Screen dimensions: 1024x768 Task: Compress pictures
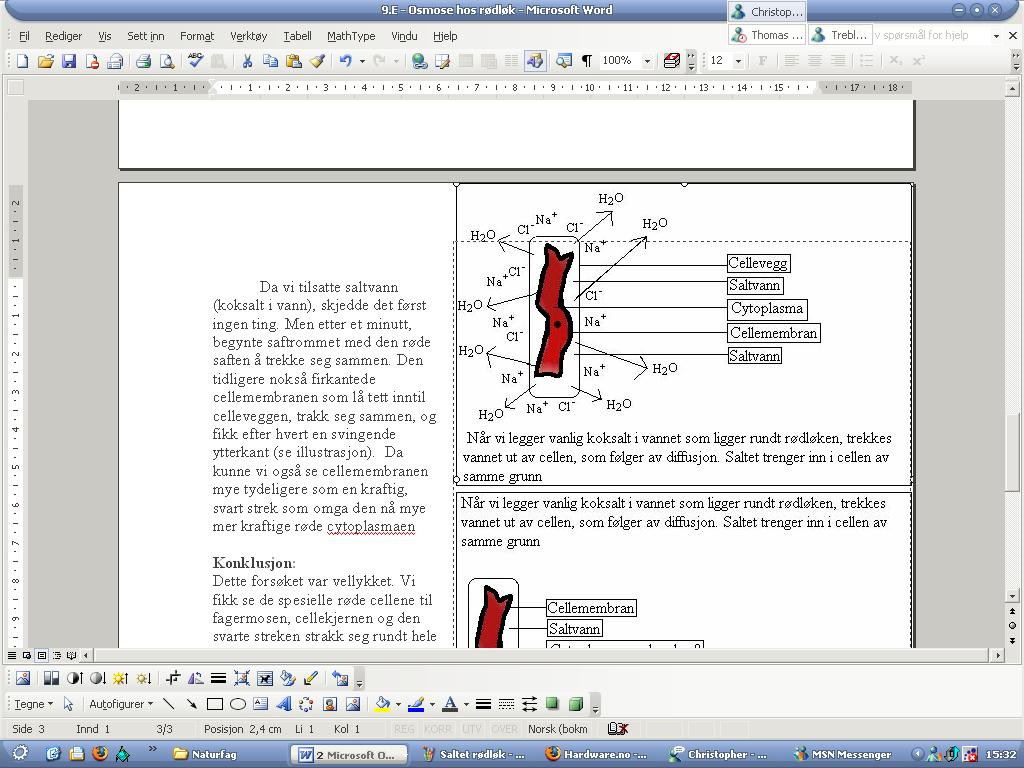(242, 678)
